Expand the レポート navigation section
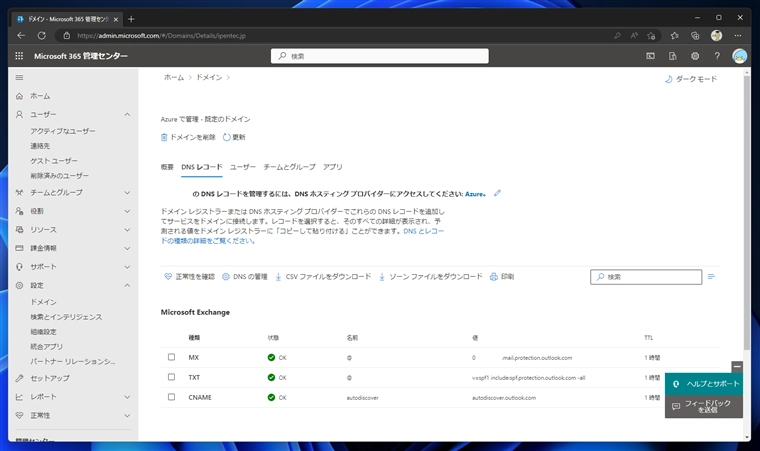Screen dimensions: 760x451 coord(127,397)
